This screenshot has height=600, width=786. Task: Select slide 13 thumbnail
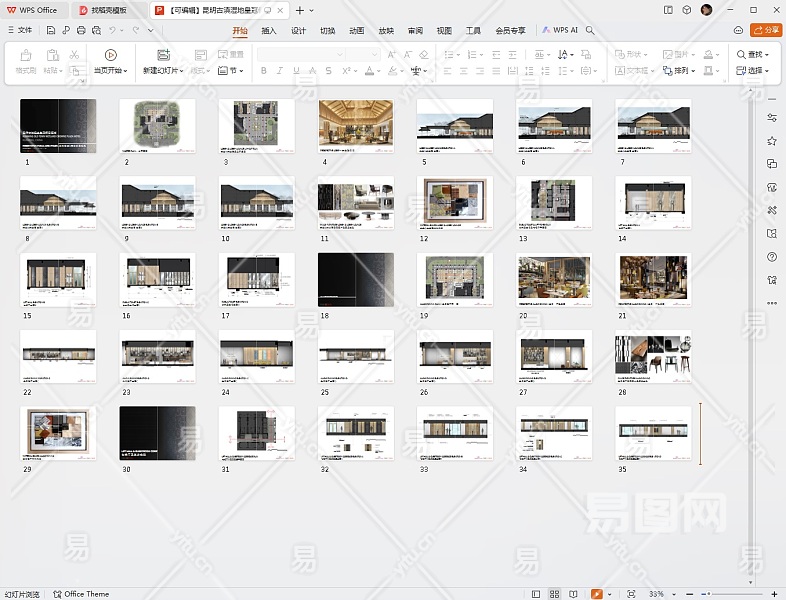click(553, 202)
